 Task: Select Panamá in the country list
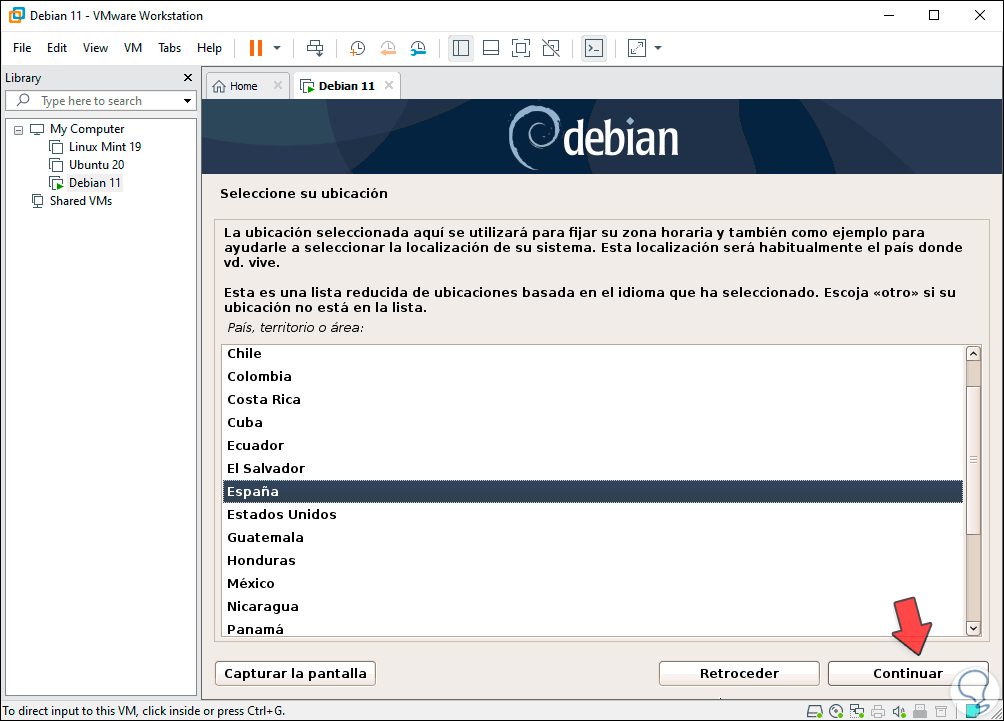pos(593,628)
